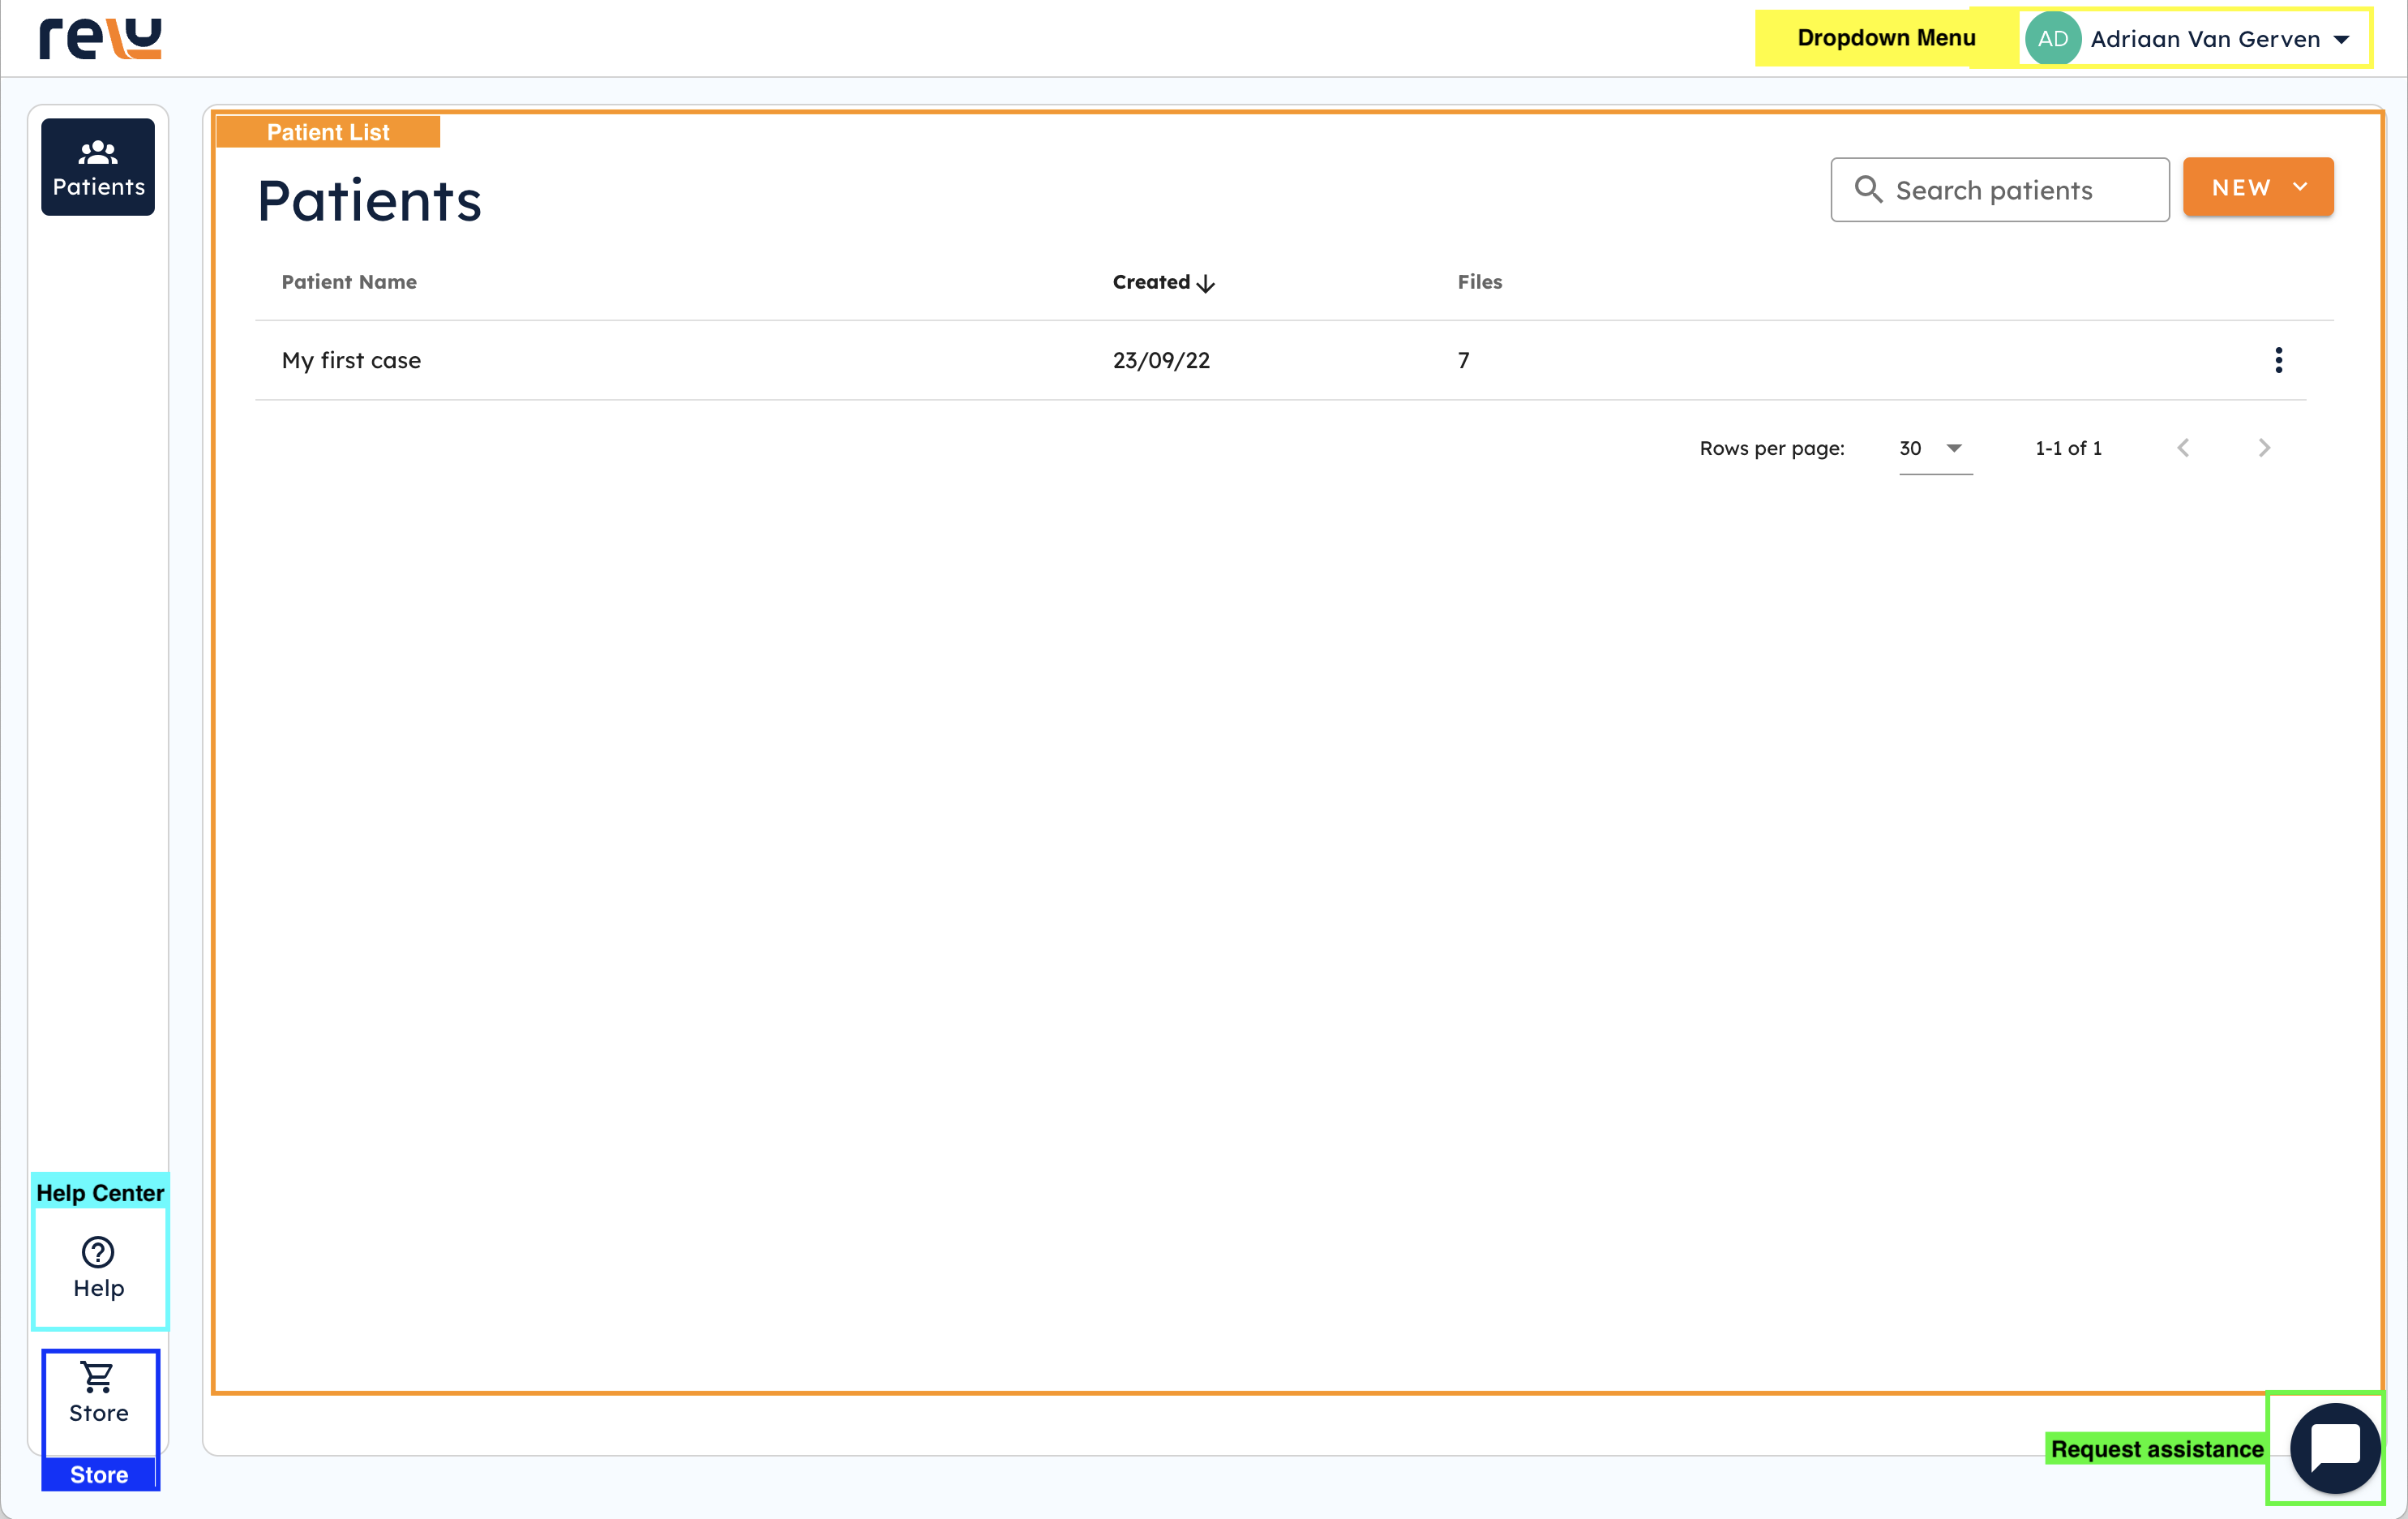Screen dimensions: 2408x1519
Task: Sort by Patient Name column header
Action: 349,282
